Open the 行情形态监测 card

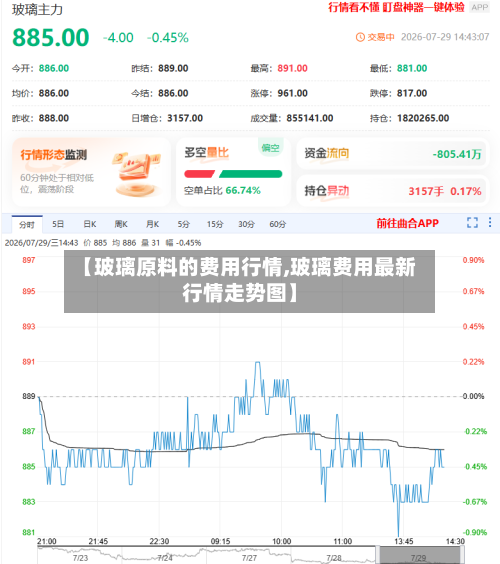coord(91,172)
